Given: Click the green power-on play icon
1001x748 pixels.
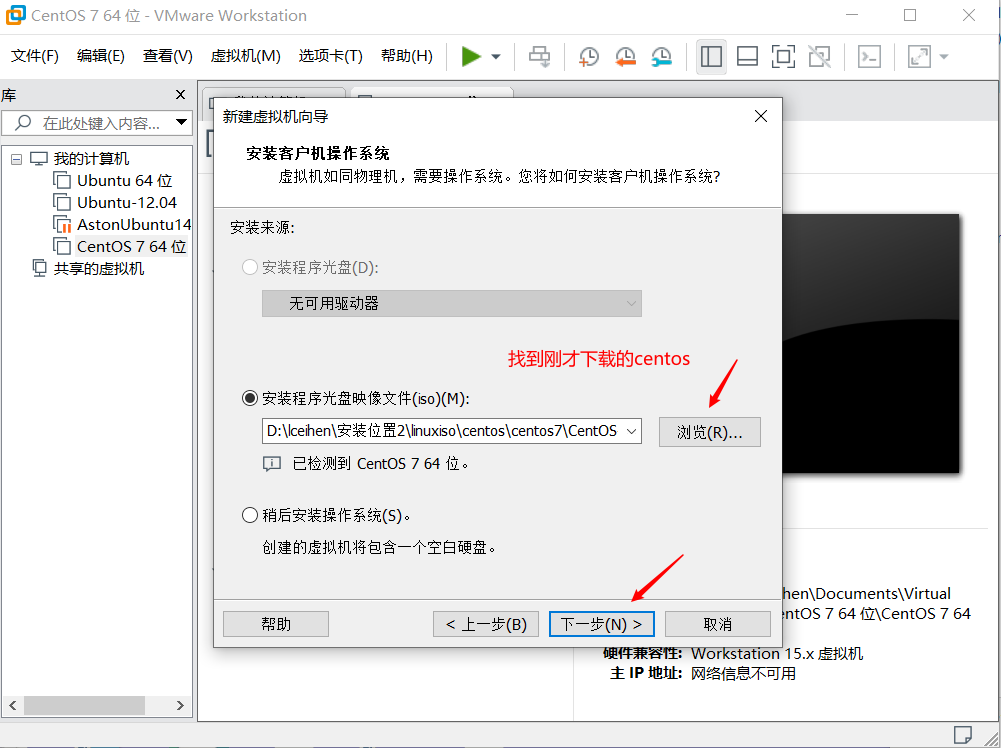Looking at the screenshot, I should 471,56.
